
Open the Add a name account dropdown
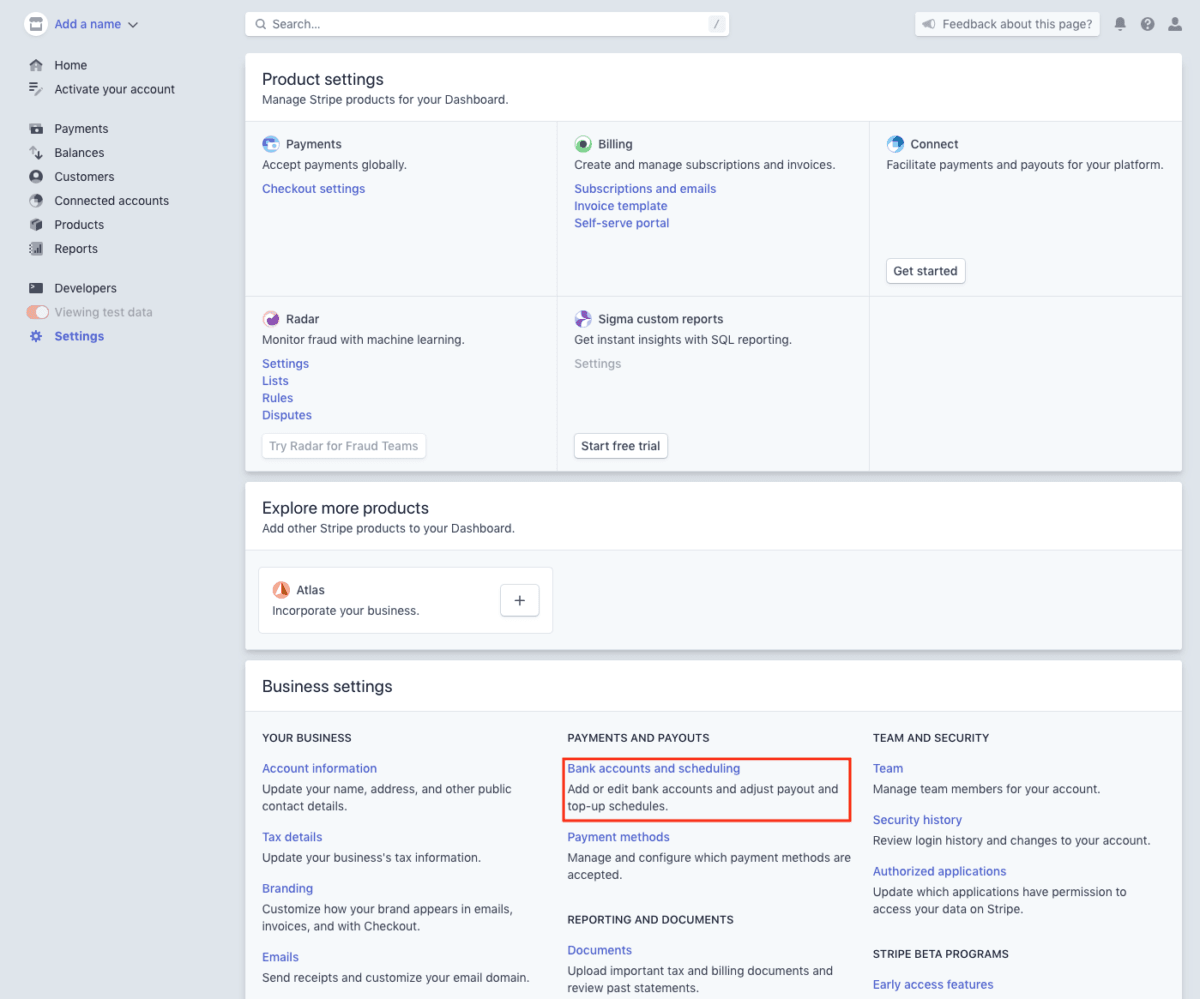point(97,24)
